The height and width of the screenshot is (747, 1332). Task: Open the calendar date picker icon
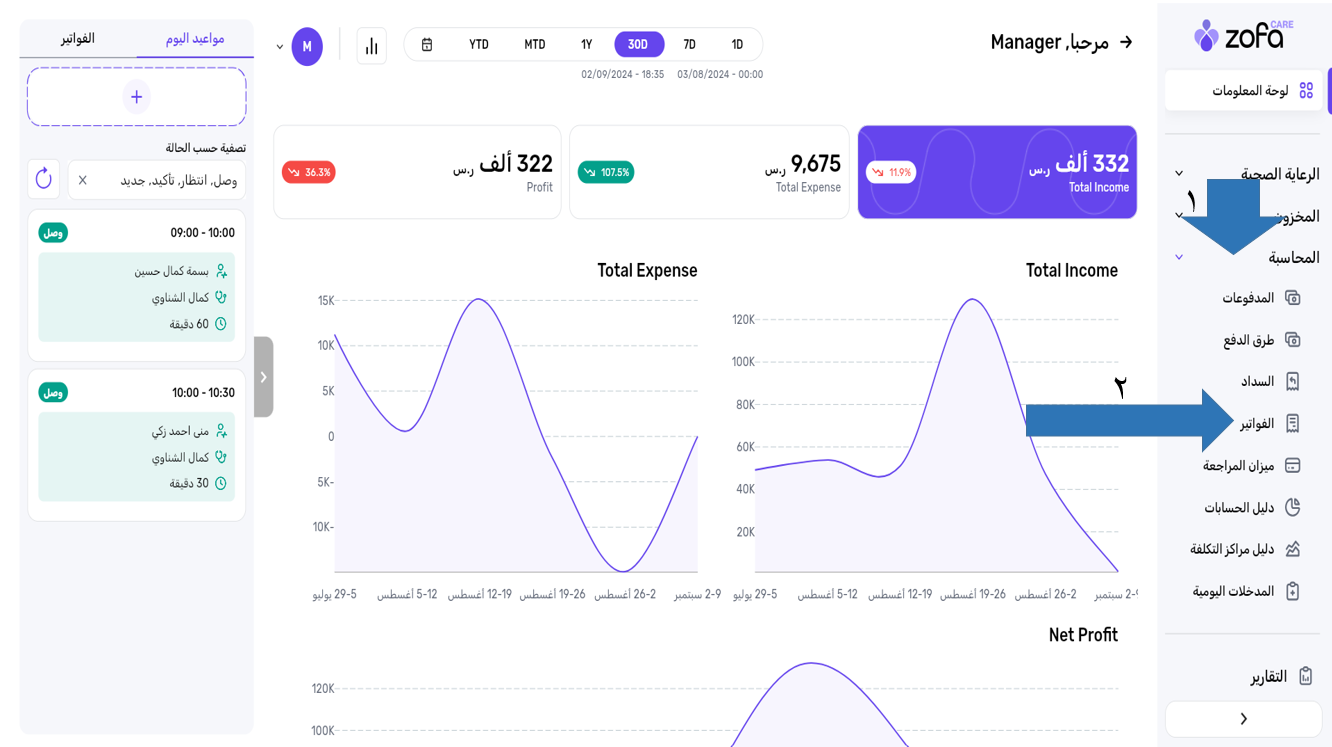(427, 45)
